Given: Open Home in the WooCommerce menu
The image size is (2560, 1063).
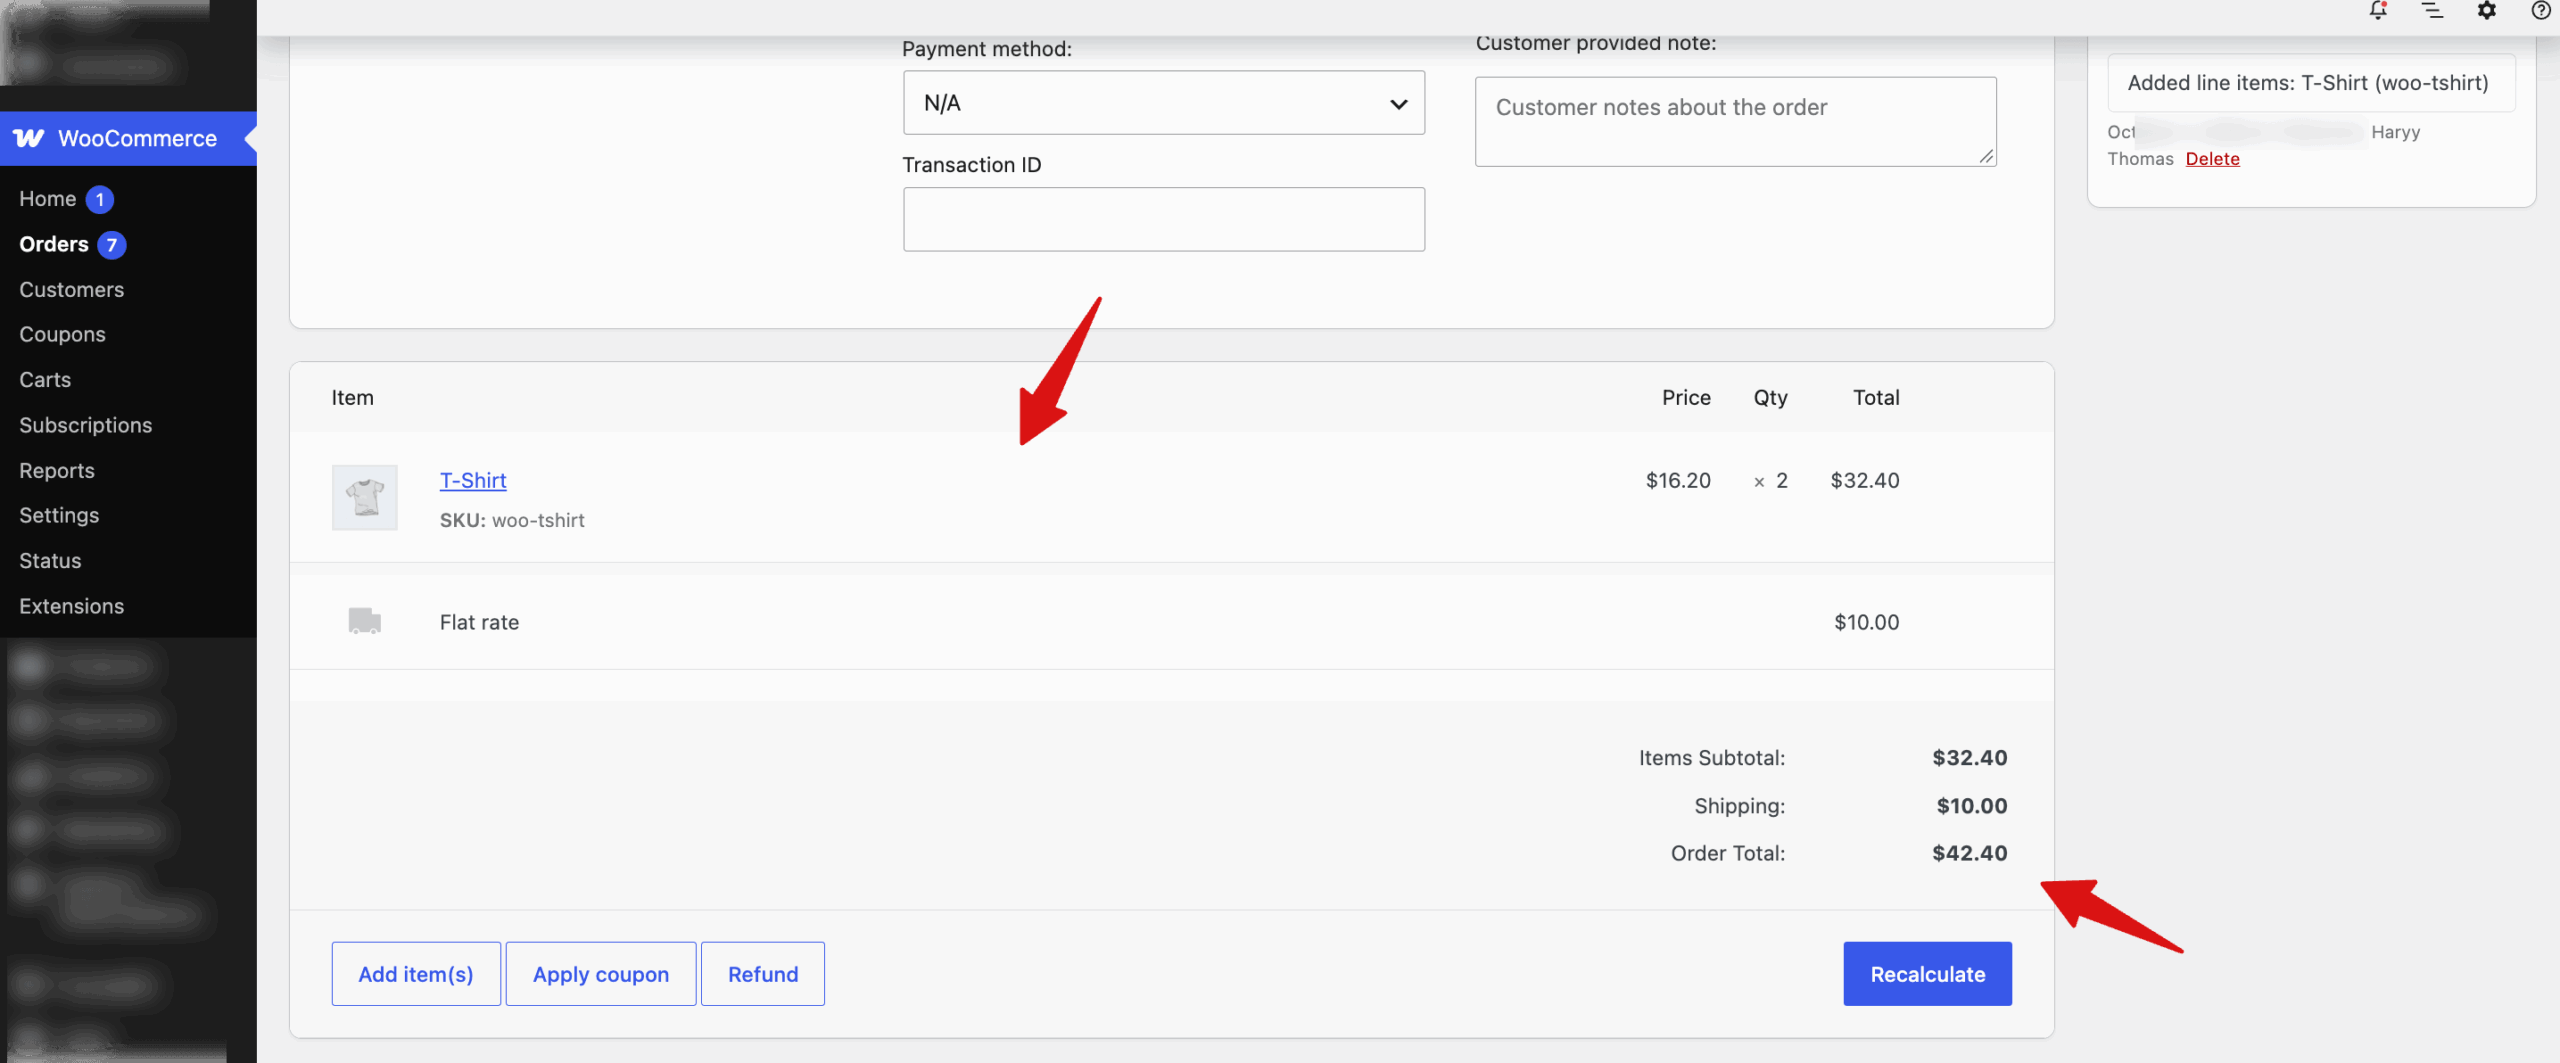Looking at the screenshot, I should point(47,199).
